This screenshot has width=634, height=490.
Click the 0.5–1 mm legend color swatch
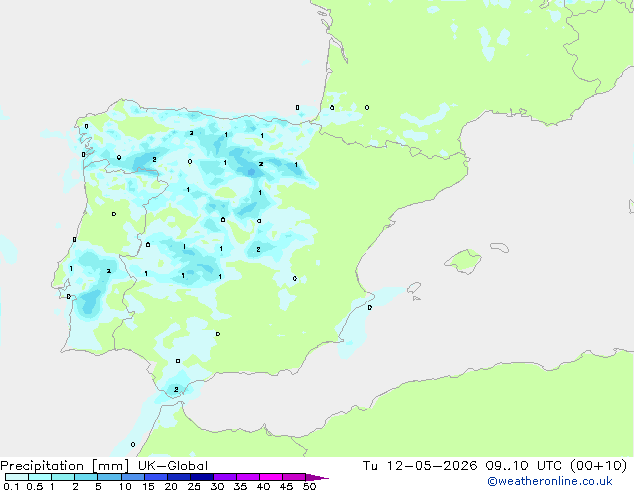coord(40,477)
